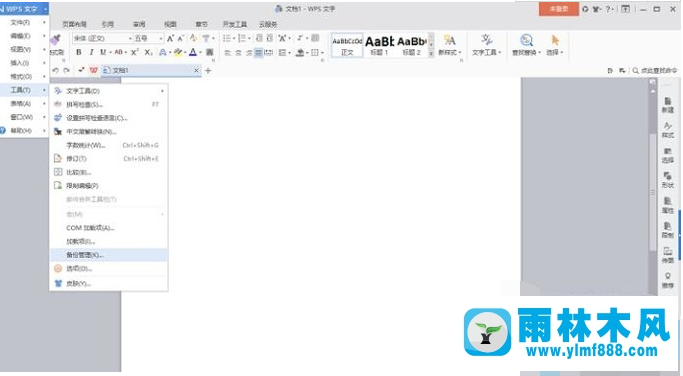Open the 开发工具 ribbon tab
683x376 pixels.
coord(235,24)
